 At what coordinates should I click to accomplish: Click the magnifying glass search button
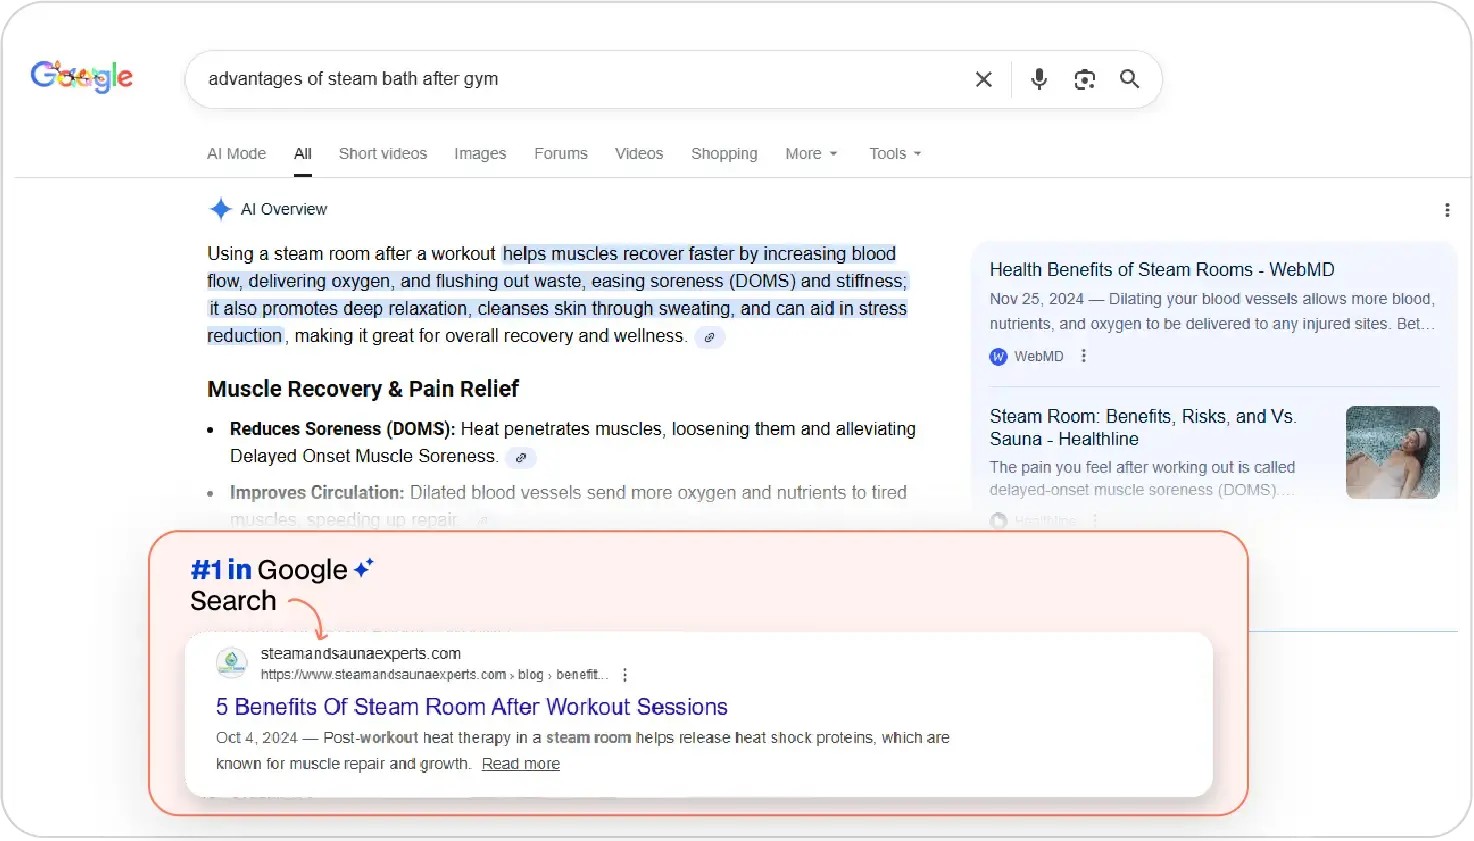1129,79
